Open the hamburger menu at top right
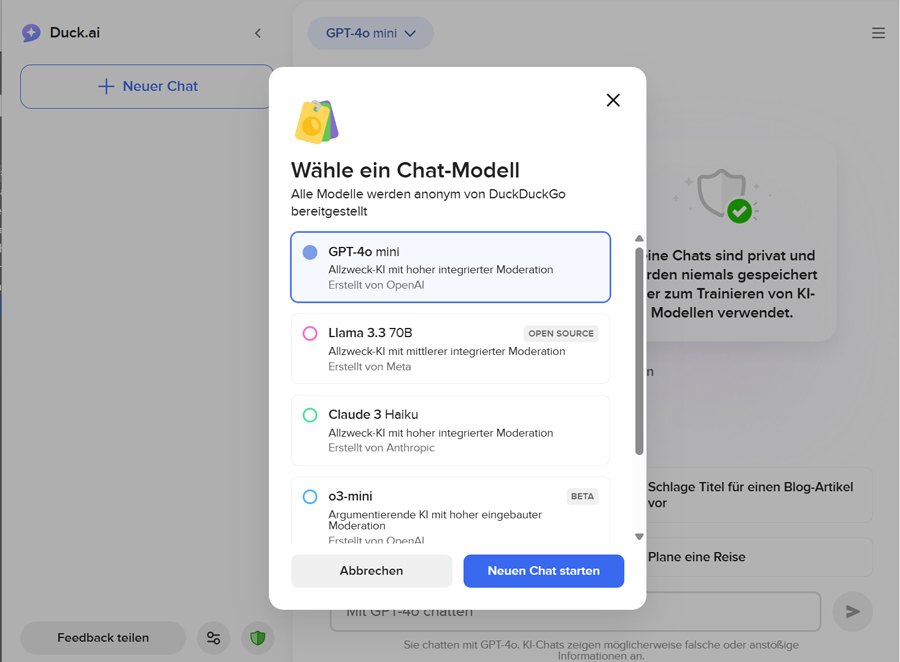The width and height of the screenshot is (900, 662). (x=878, y=33)
